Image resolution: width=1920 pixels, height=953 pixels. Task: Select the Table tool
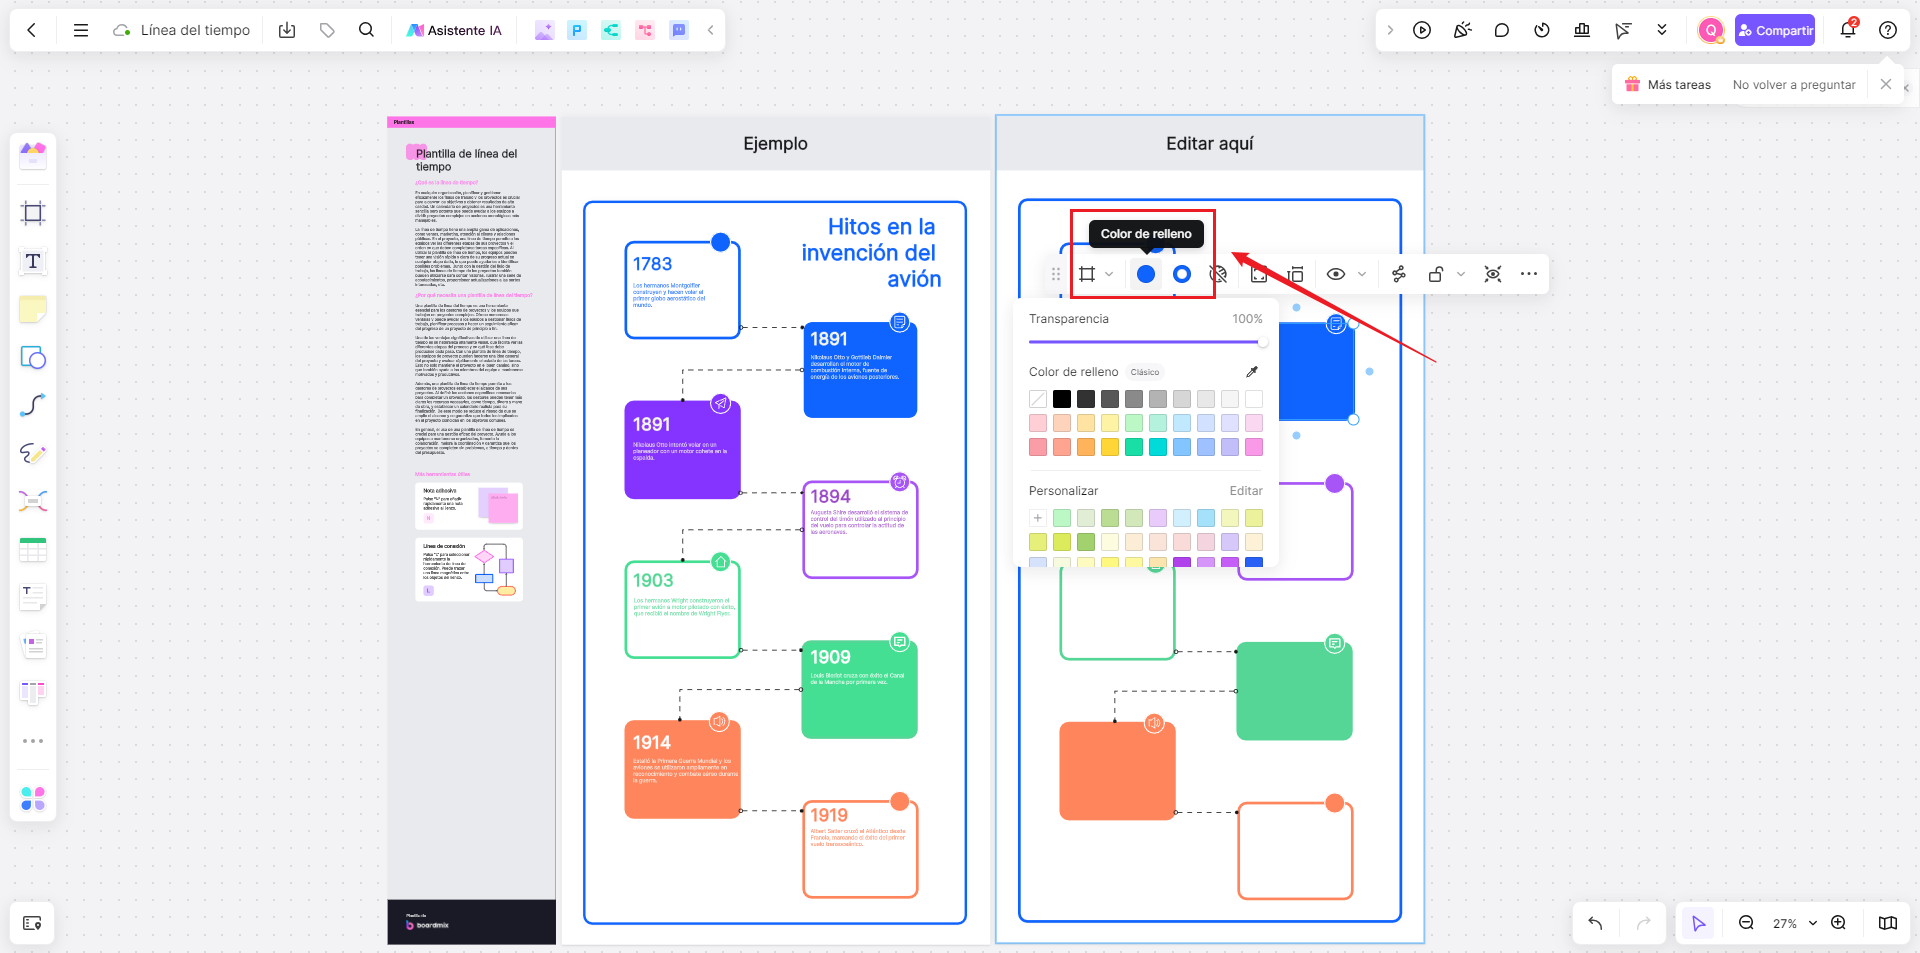tap(33, 549)
